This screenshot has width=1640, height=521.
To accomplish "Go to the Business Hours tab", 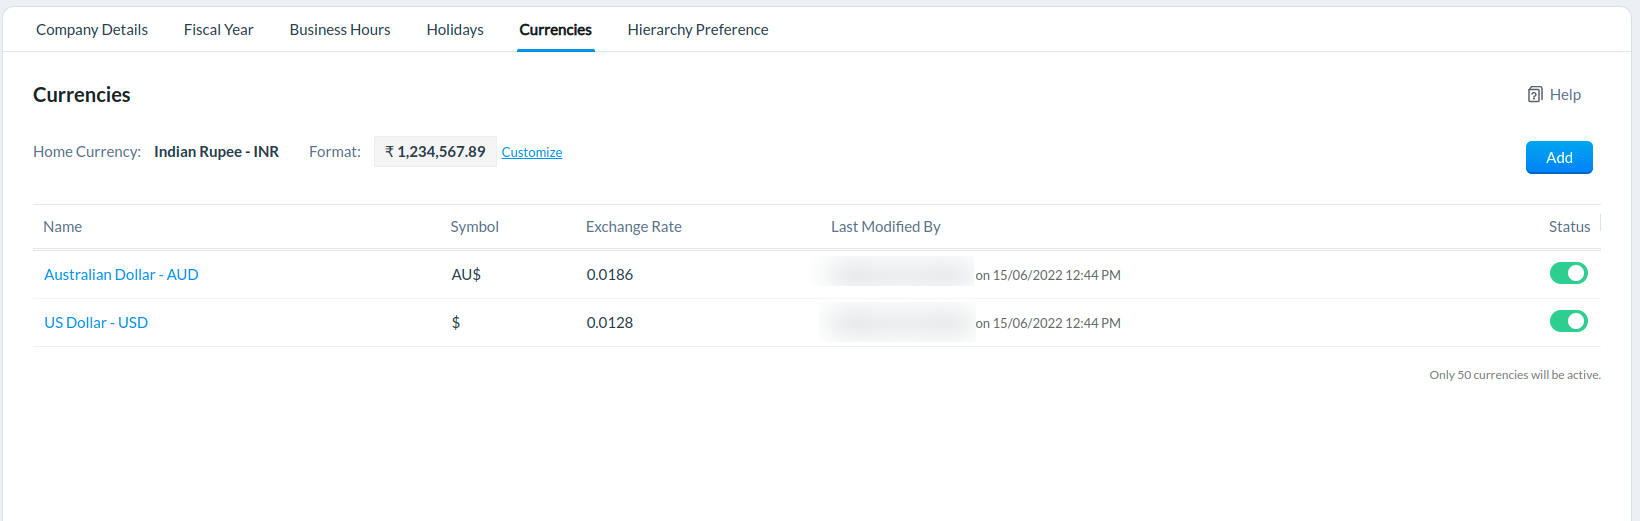I will click(340, 30).
